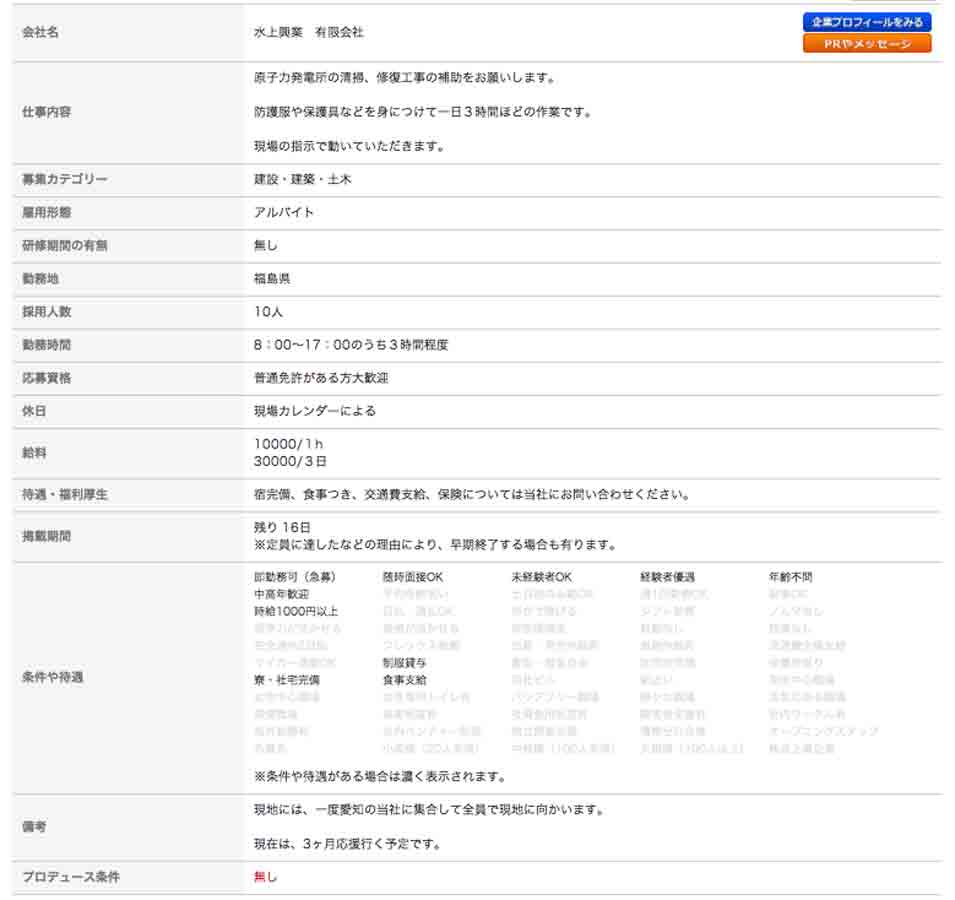Click the 福島県 work location value
The image size is (955, 900).
272,279
